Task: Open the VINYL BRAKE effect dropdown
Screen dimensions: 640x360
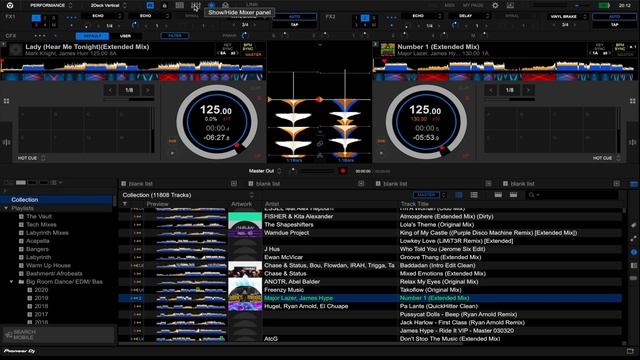Action: [568, 16]
